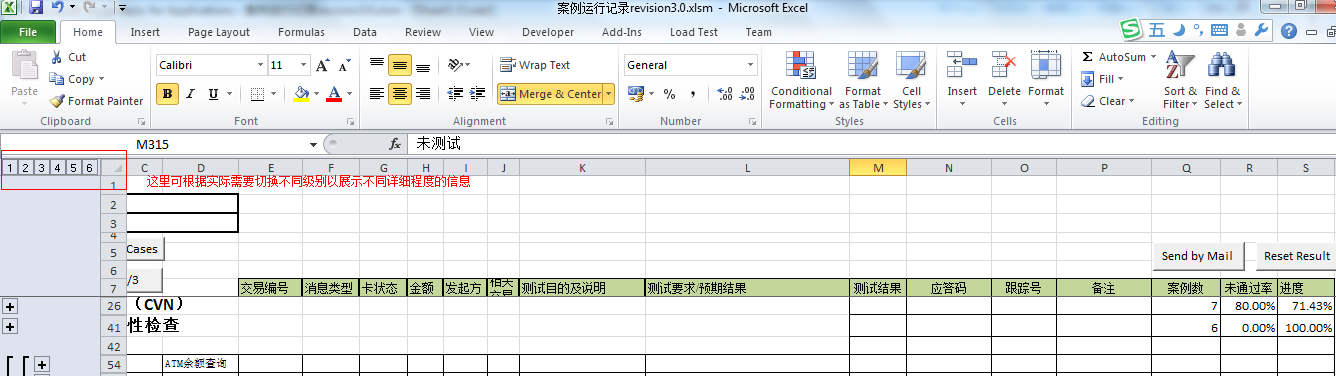Select Top Align icon
Viewport: 1336px width, 376px height.
click(377, 65)
